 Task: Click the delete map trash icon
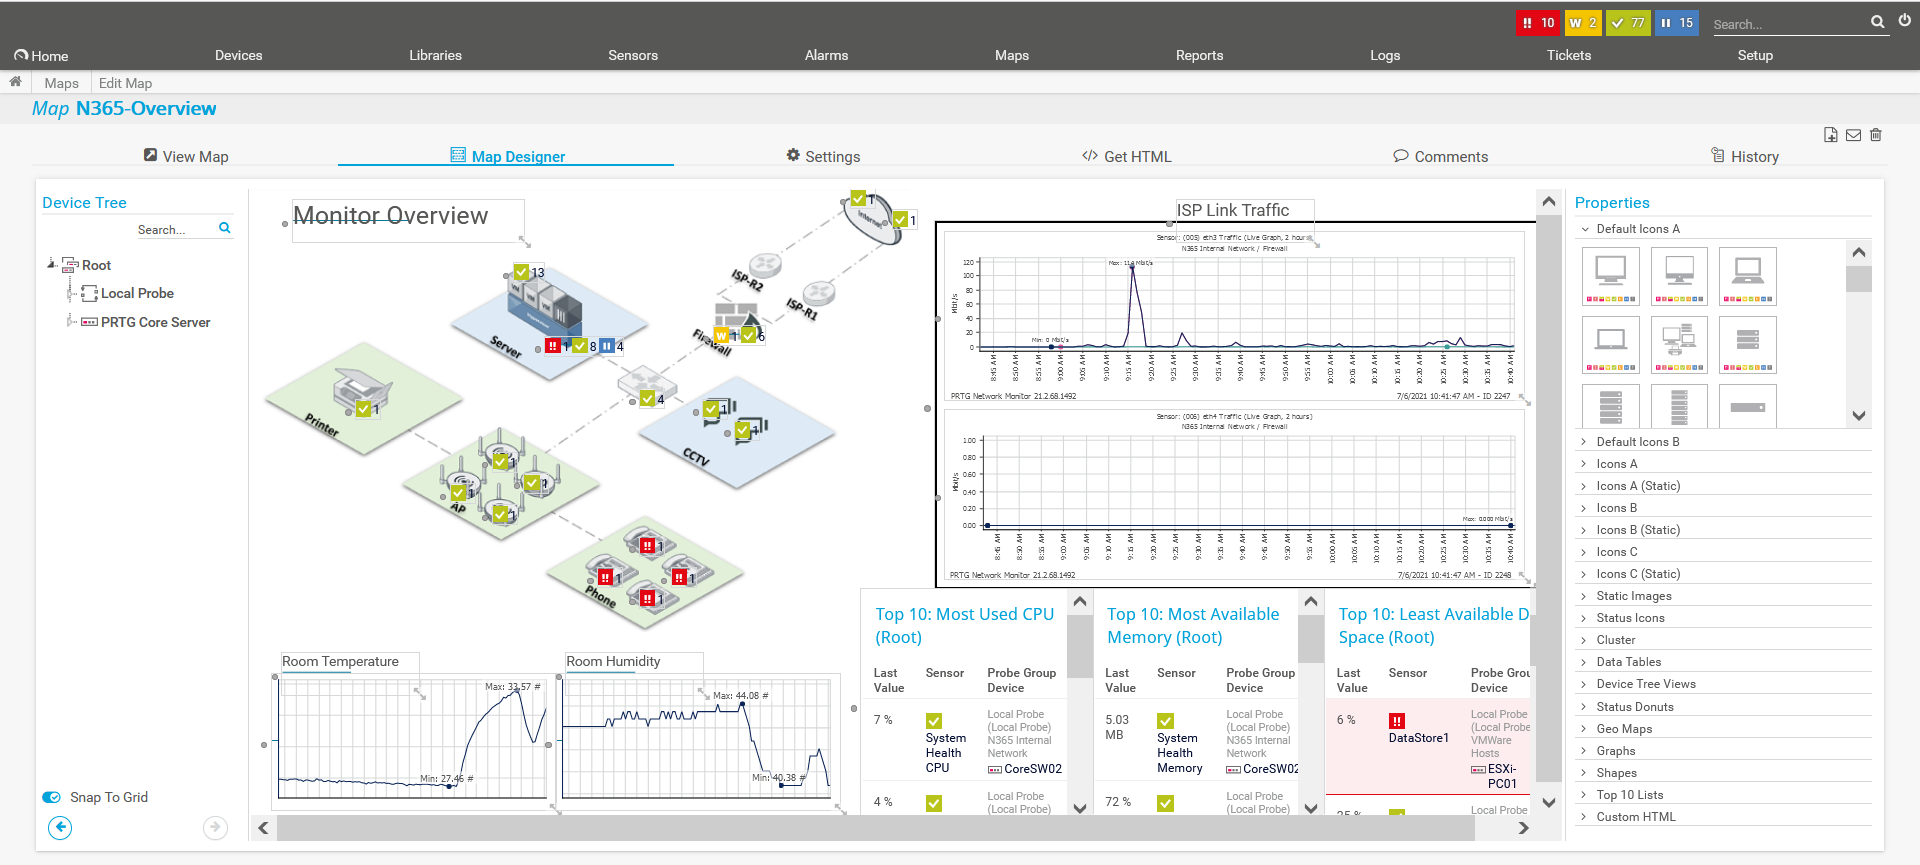click(x=1876, y=135)
